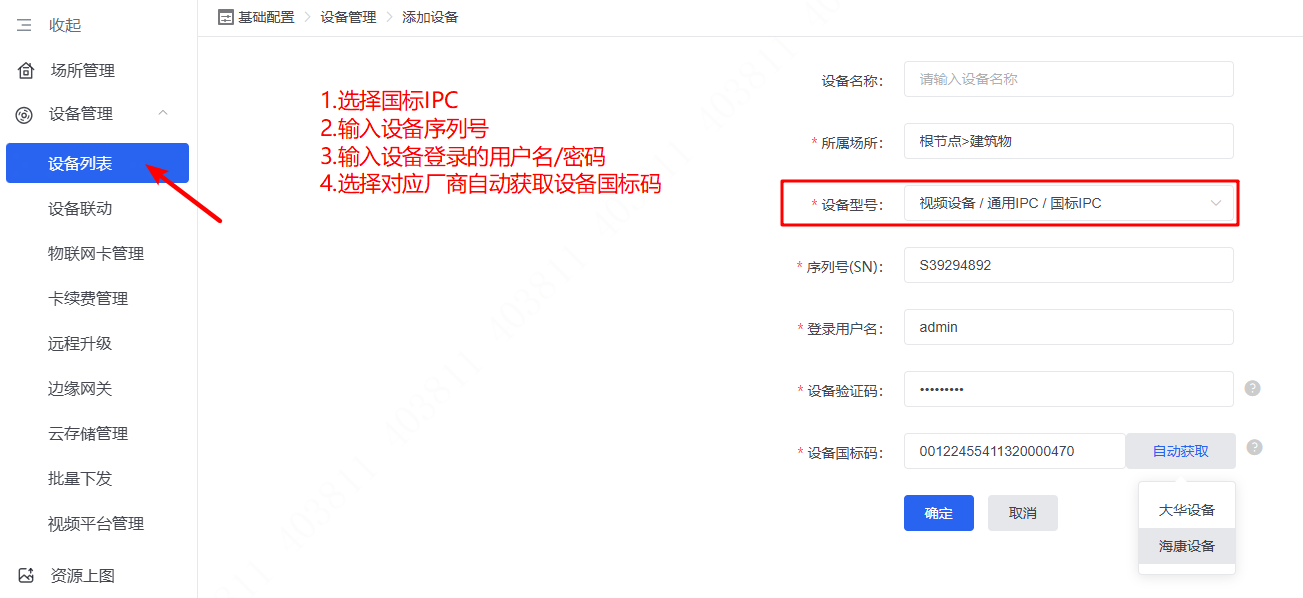Open 设备联动 menu item

[x=80, y=209]
